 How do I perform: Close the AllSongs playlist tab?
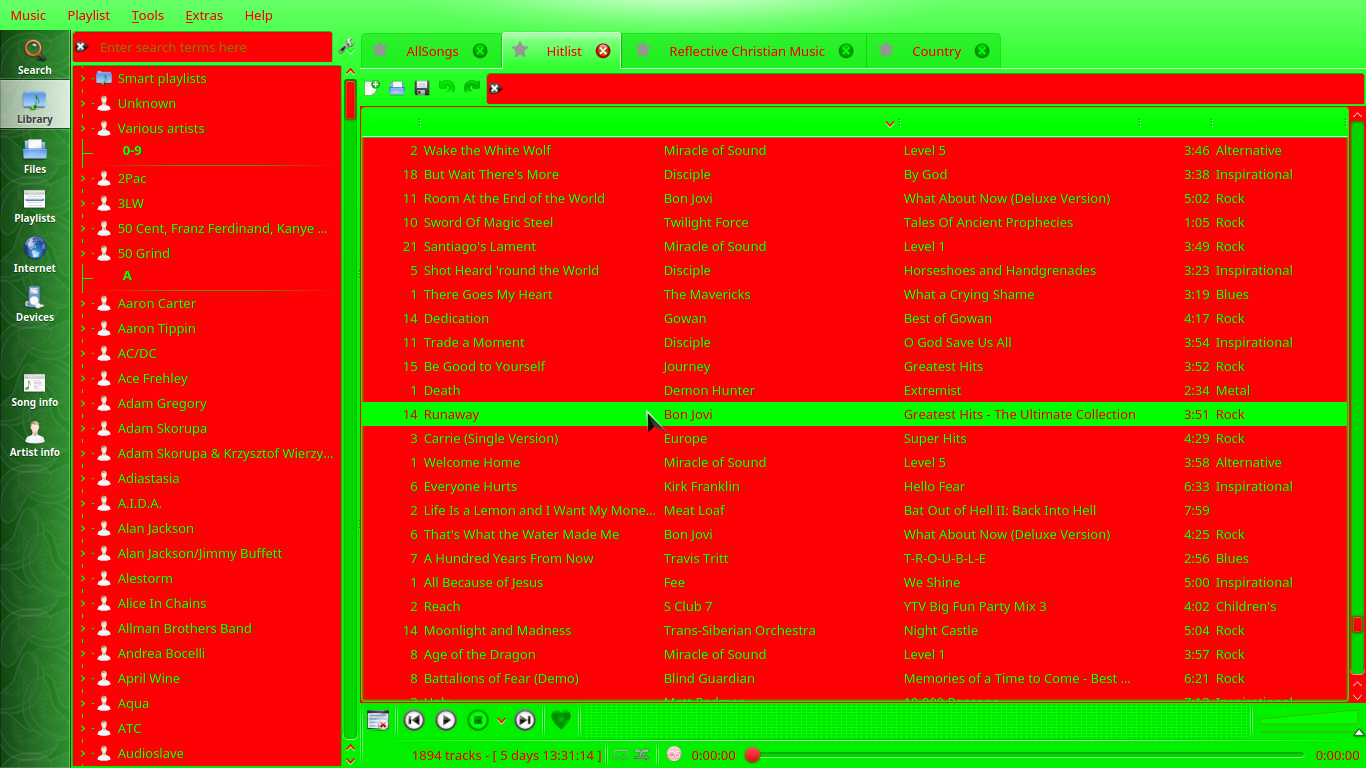coord(480,51)
